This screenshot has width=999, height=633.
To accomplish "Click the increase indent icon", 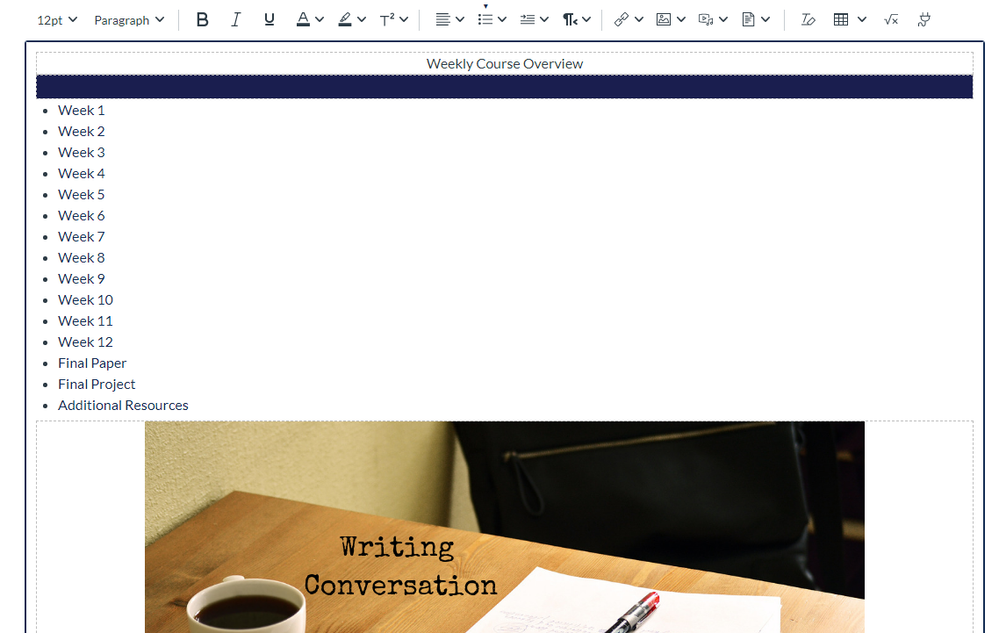I will pos(527,20).
